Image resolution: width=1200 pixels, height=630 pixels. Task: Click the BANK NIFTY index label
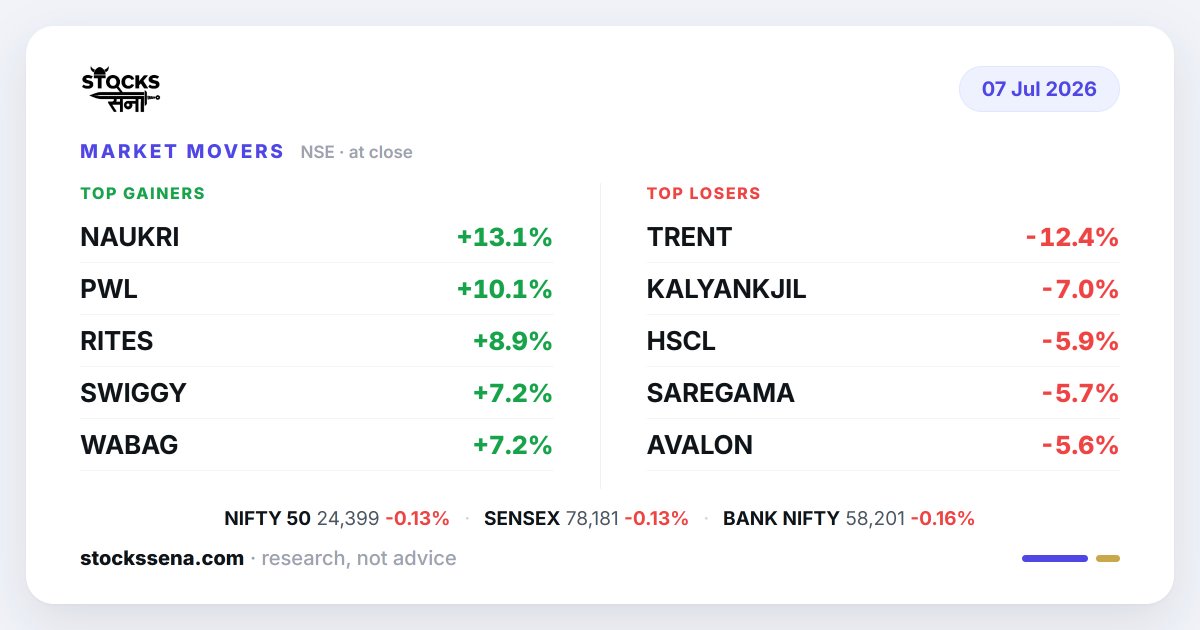coord(781,519)
